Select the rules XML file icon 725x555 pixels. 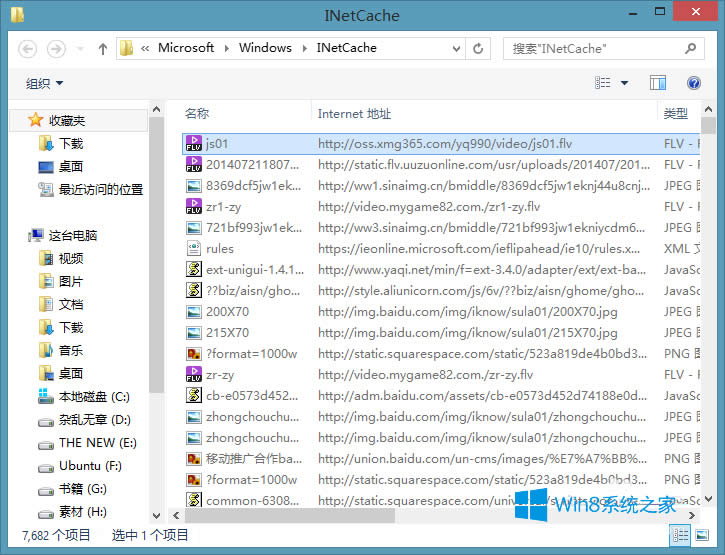point(194,249)
